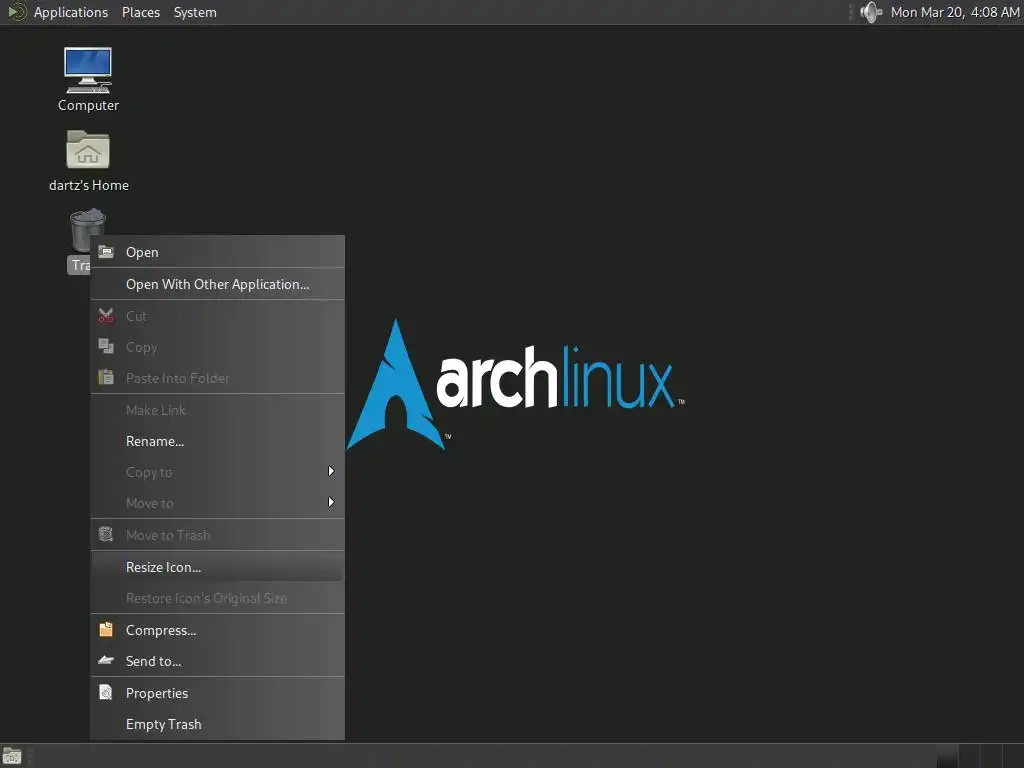
Task: Select Cut in the context menu
Action: coord(217,316)
